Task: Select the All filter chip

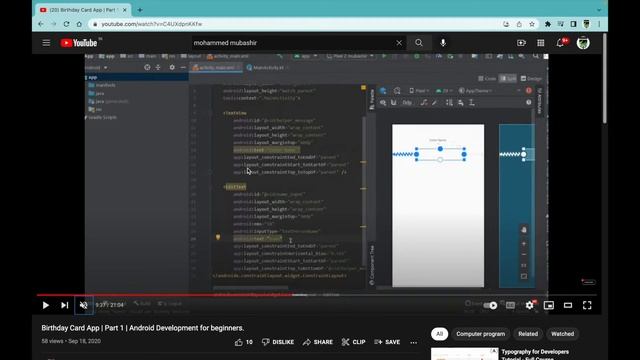Action: 439,334
